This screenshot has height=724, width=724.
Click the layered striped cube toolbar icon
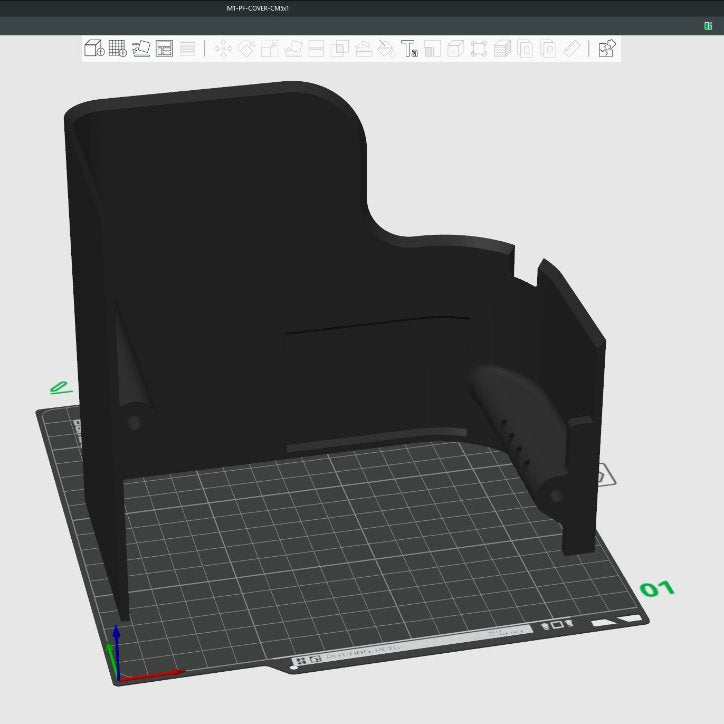point(502,48)
